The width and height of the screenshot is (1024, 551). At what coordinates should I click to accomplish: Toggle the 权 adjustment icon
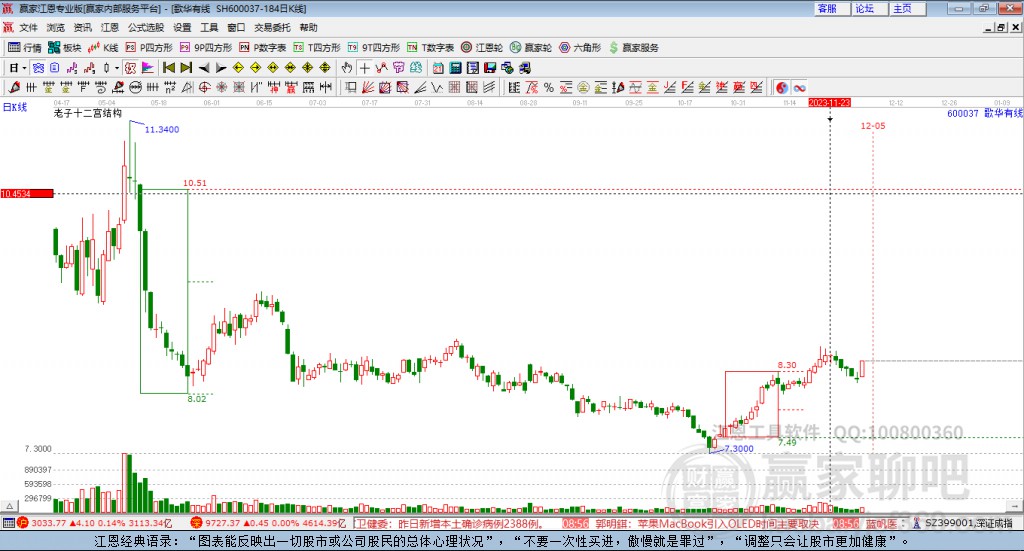click(x=131, y=68)
